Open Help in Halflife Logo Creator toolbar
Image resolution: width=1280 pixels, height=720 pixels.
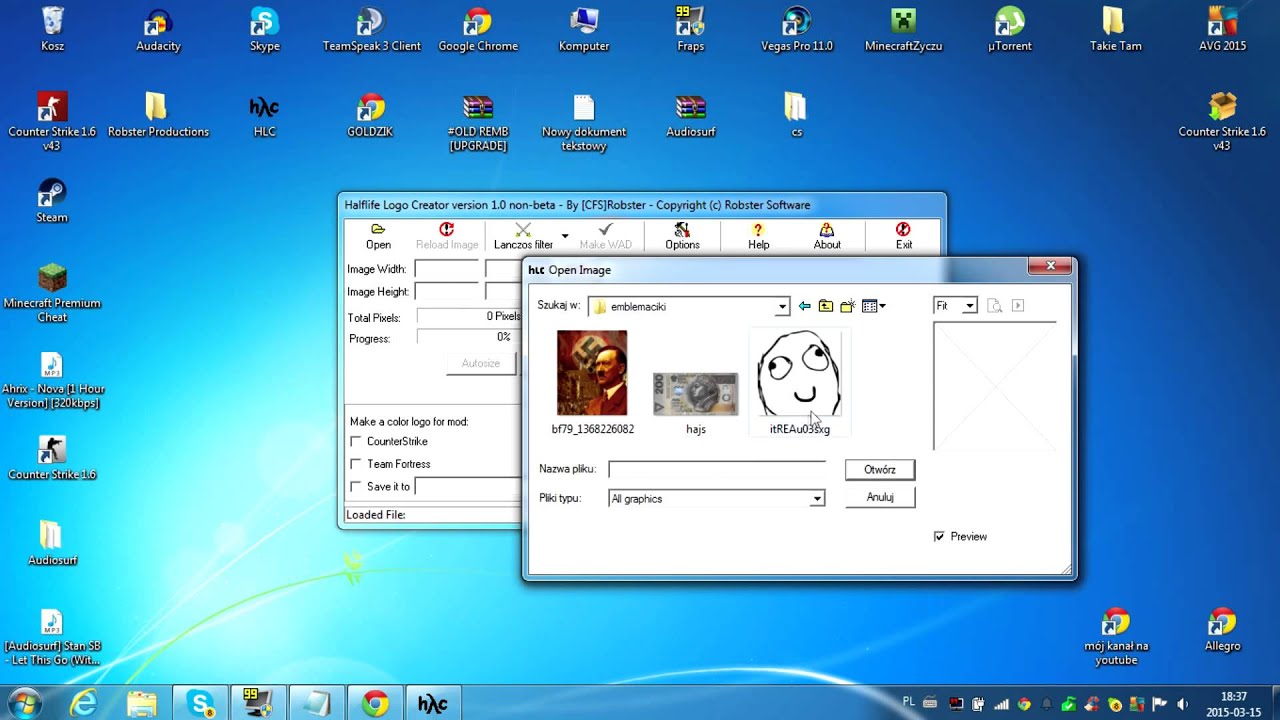[x=759, y=236]
